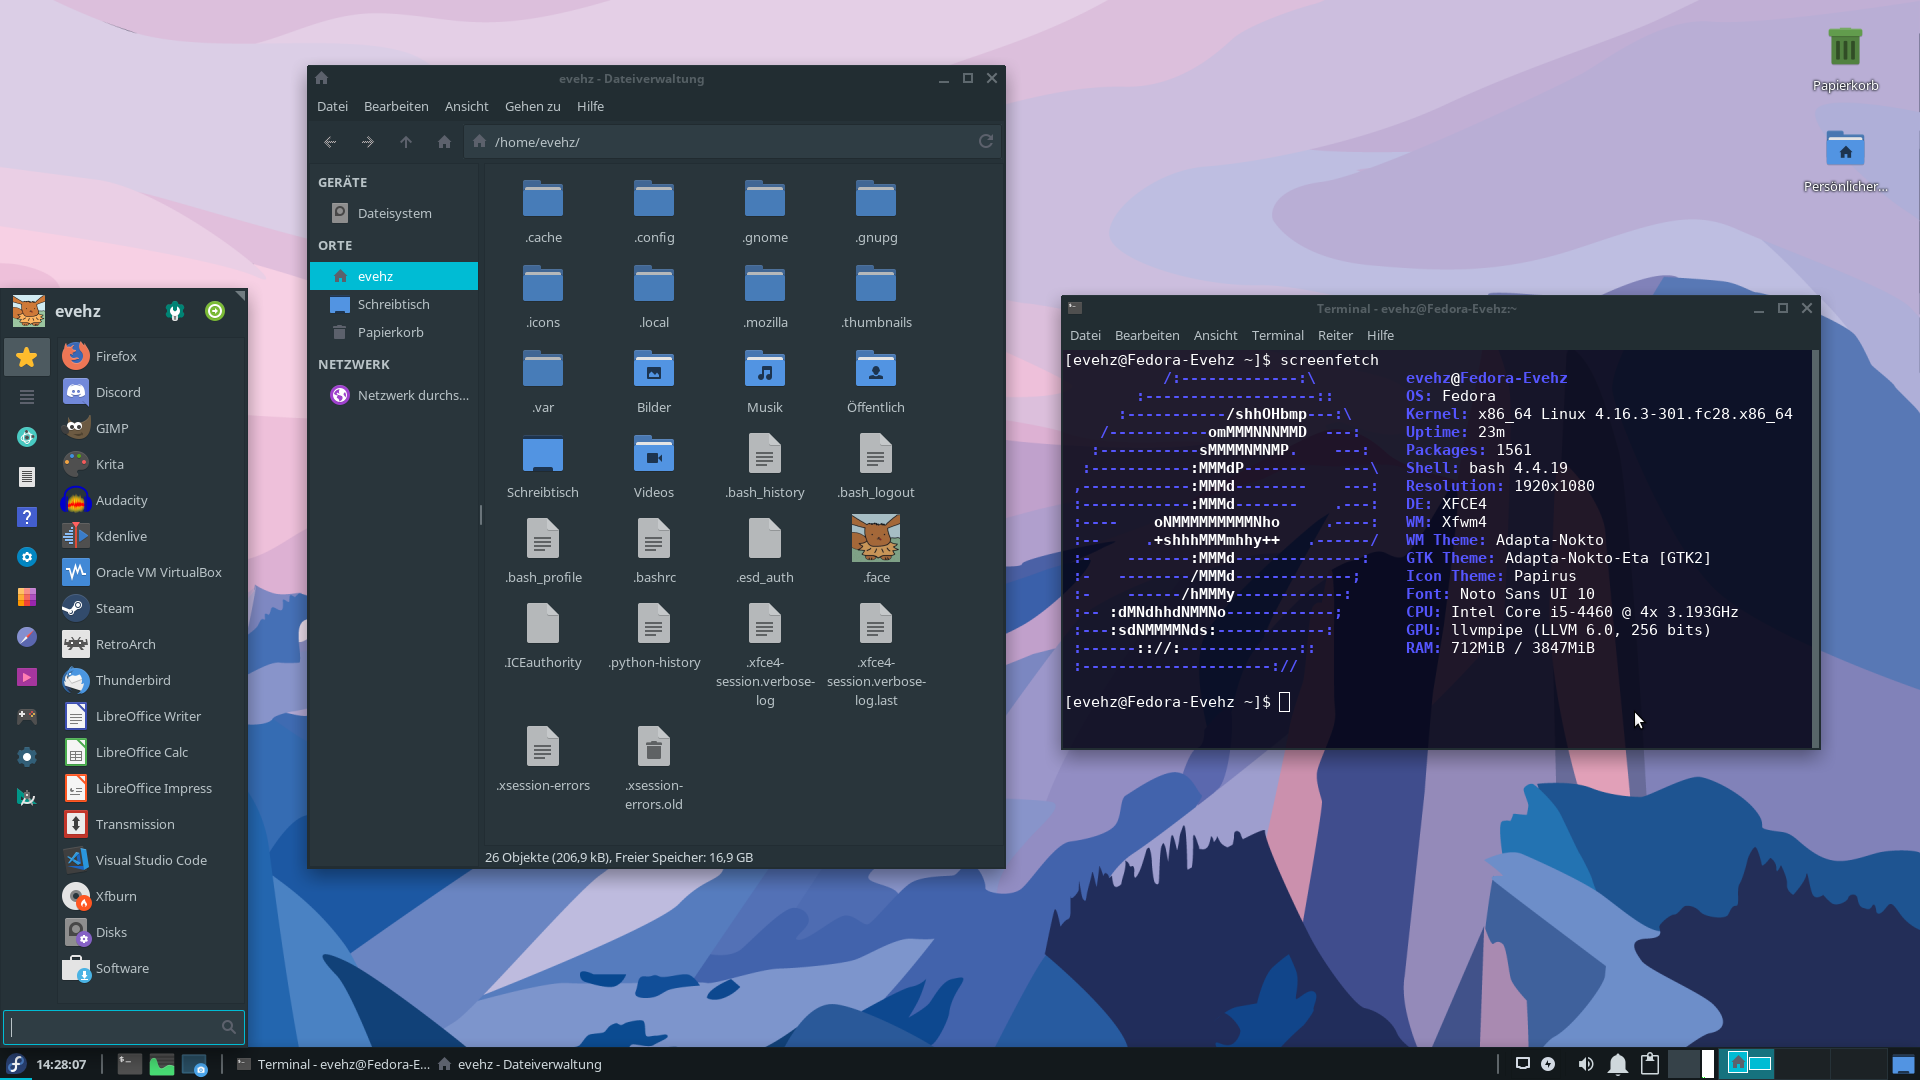Screen dimensions: 1920x1080
Task: Switch to Terminal window via taskbar button
Action: click(333, 1064)
